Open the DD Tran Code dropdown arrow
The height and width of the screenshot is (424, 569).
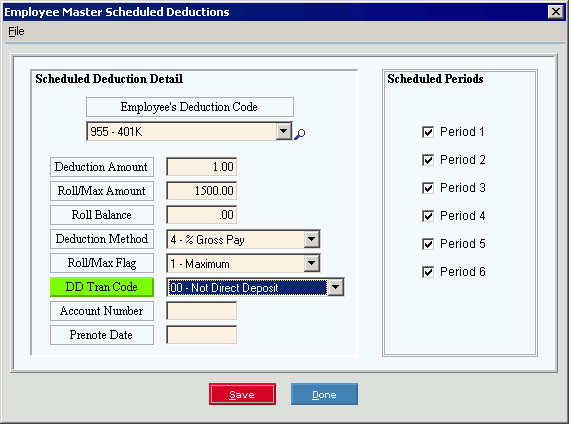336,288
